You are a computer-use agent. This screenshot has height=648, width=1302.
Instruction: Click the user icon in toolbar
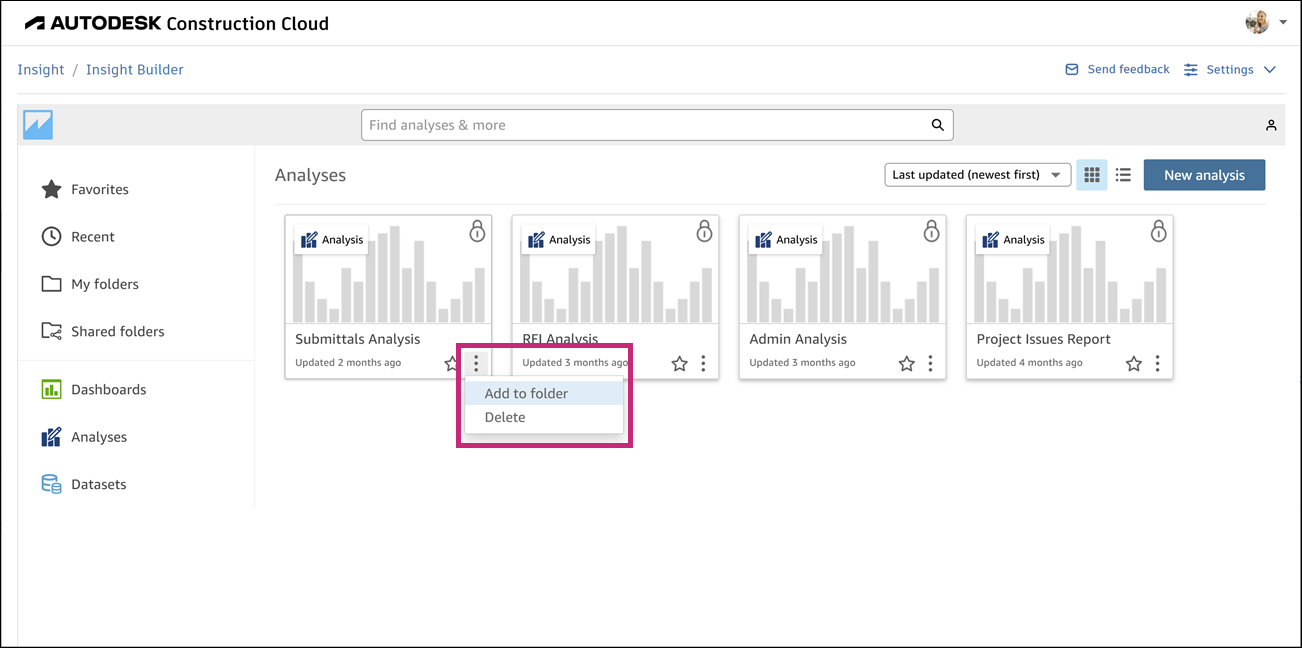pos(1271,125)
